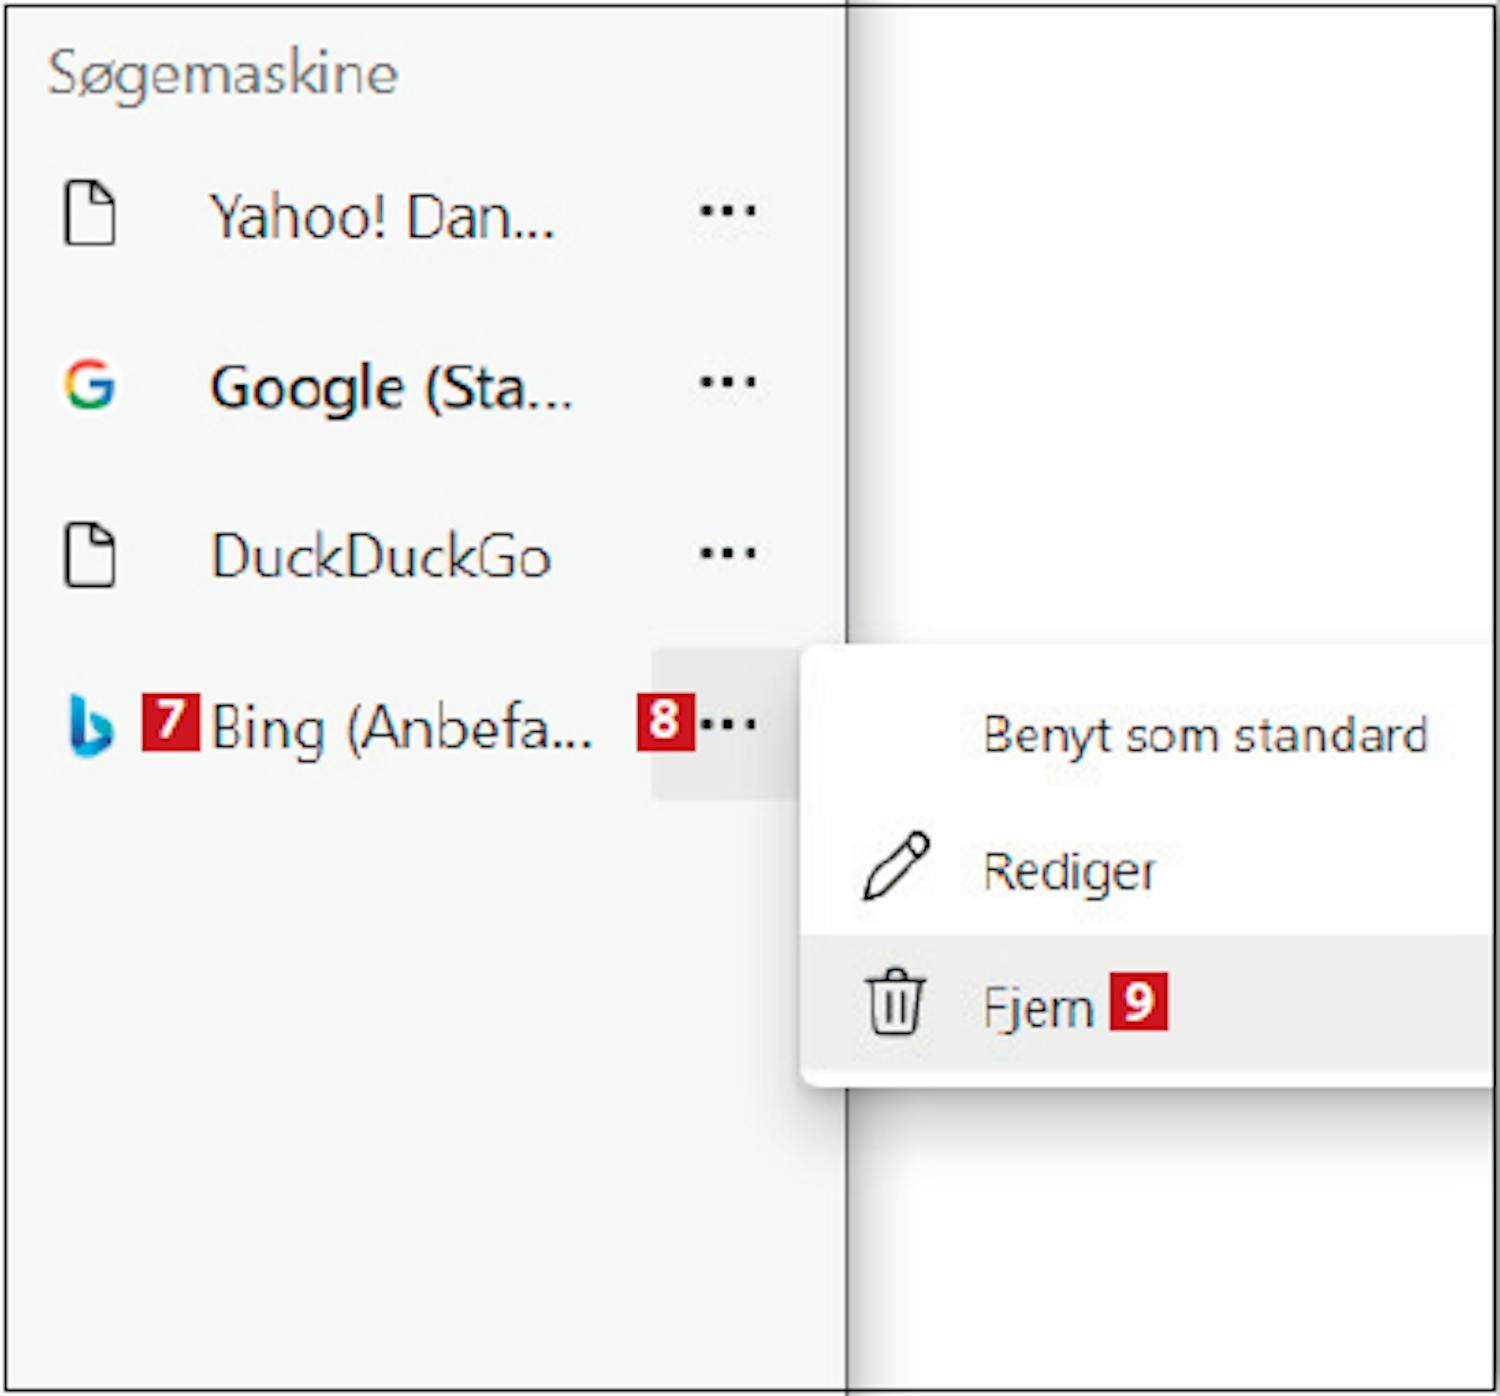The height and width of the screenshot is (1396, 1500).
Task: Click the Google logo icon
Action: point(90,385)
